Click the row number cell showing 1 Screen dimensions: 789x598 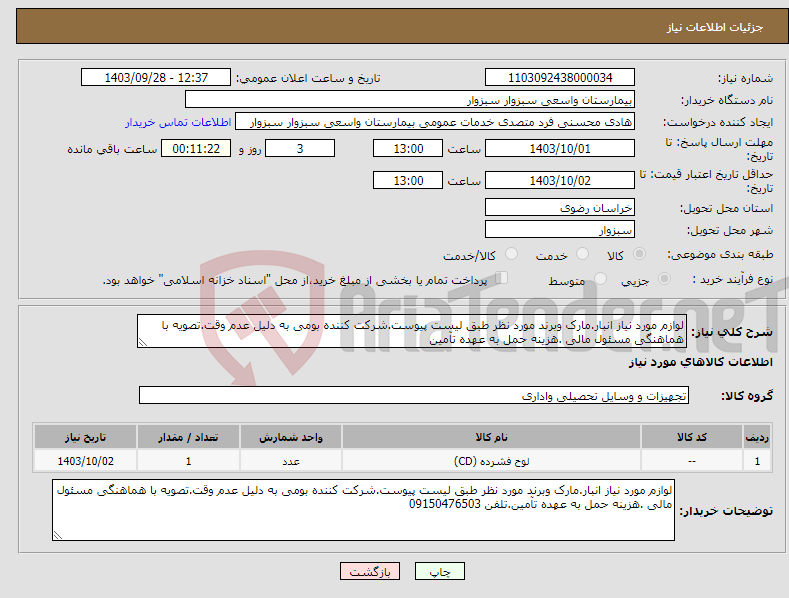[757, 461]
